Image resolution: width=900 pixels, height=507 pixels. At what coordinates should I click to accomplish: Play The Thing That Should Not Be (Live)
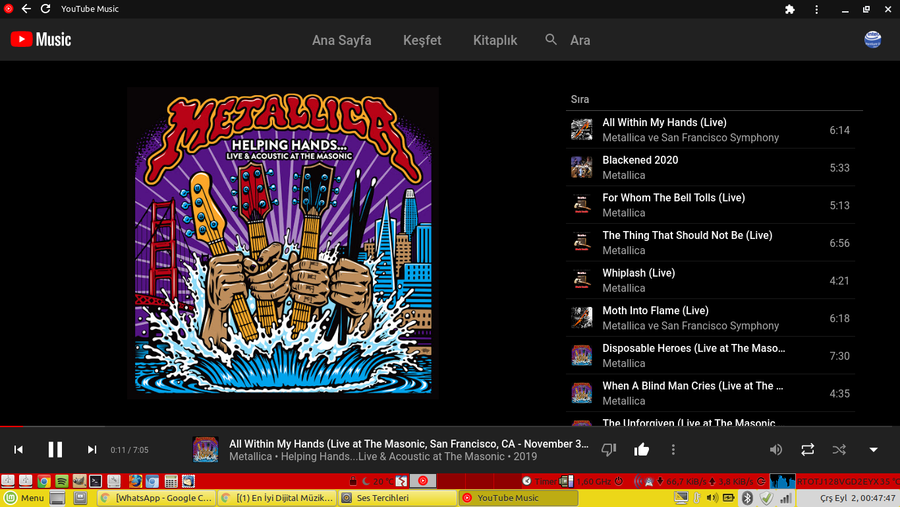tap(711, 243)
